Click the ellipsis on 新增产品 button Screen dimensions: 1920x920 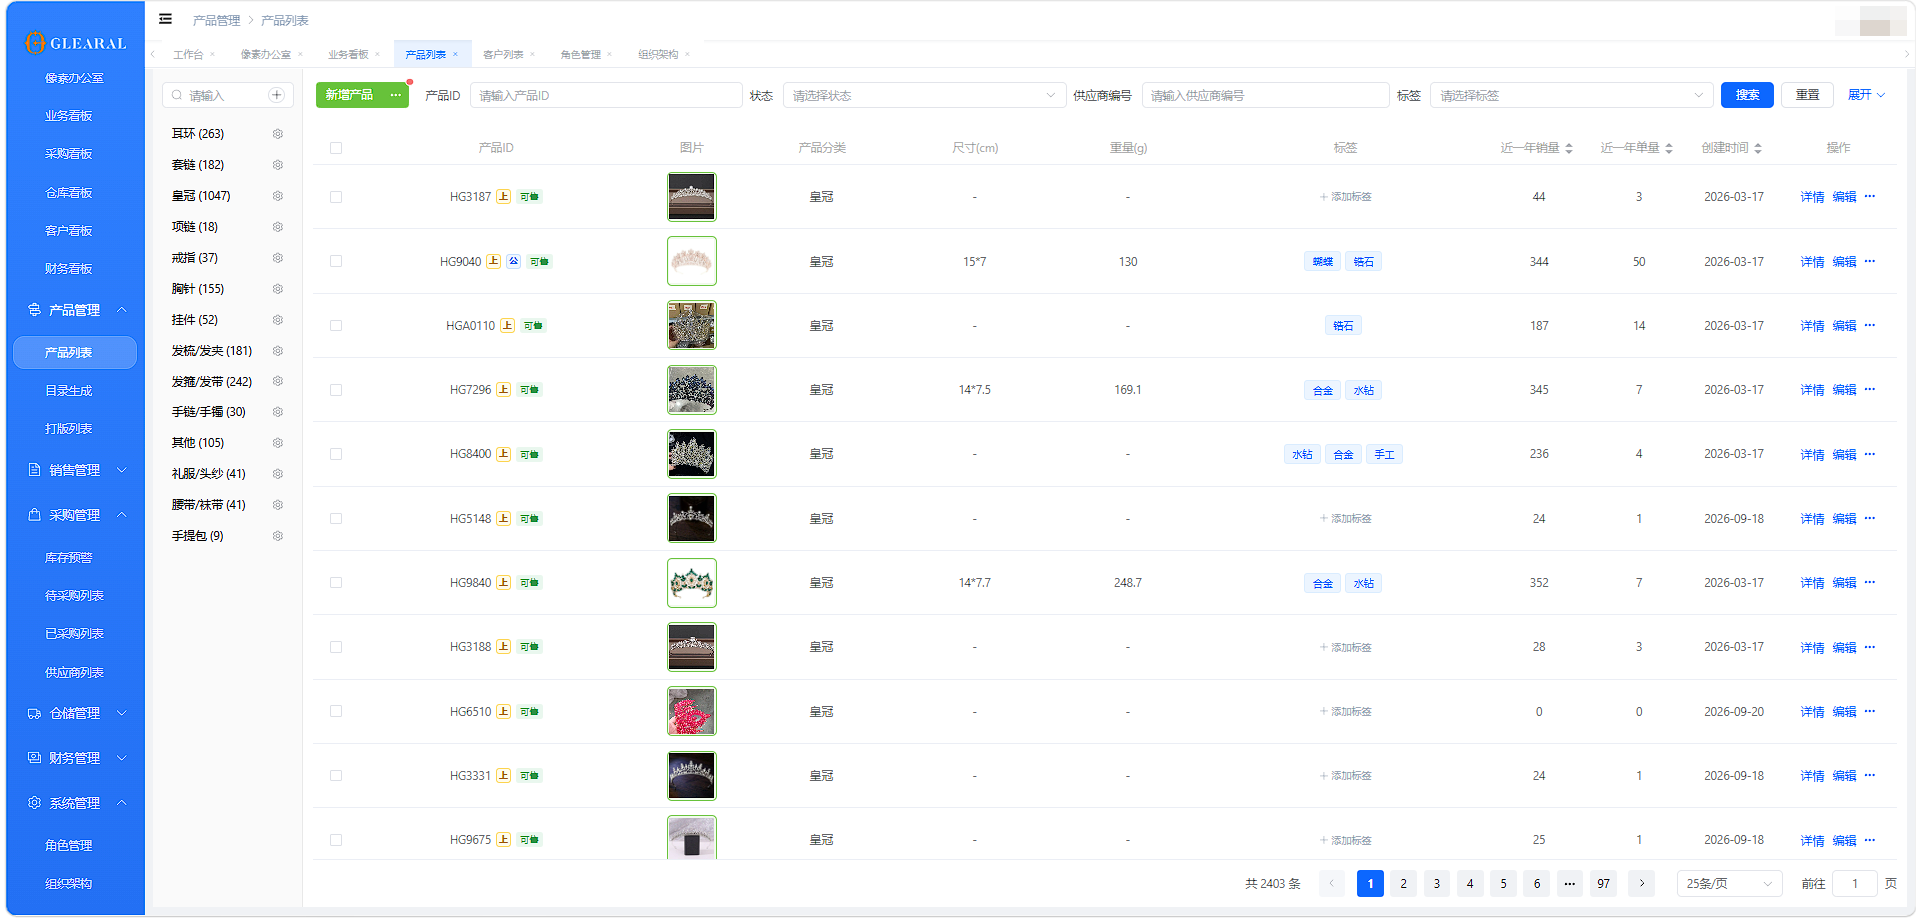396,95
